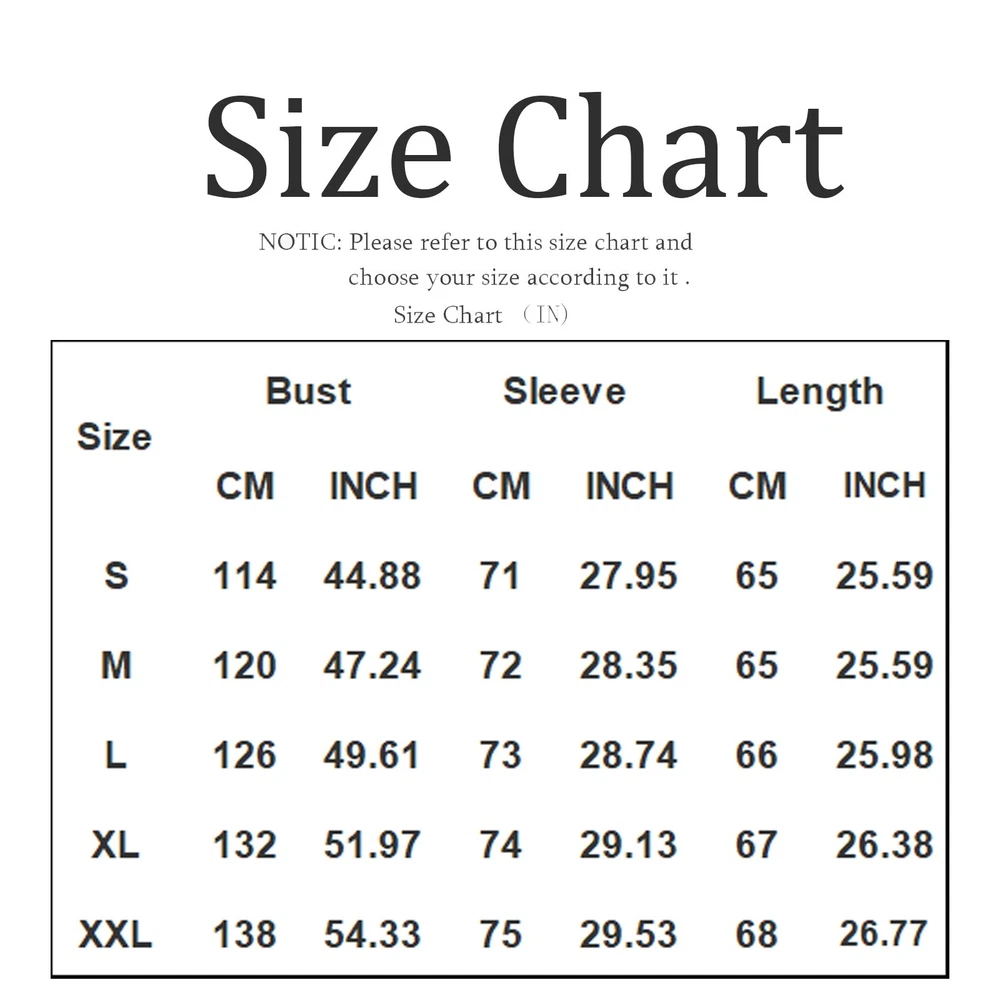Click the S size row label

coord(116,575)
